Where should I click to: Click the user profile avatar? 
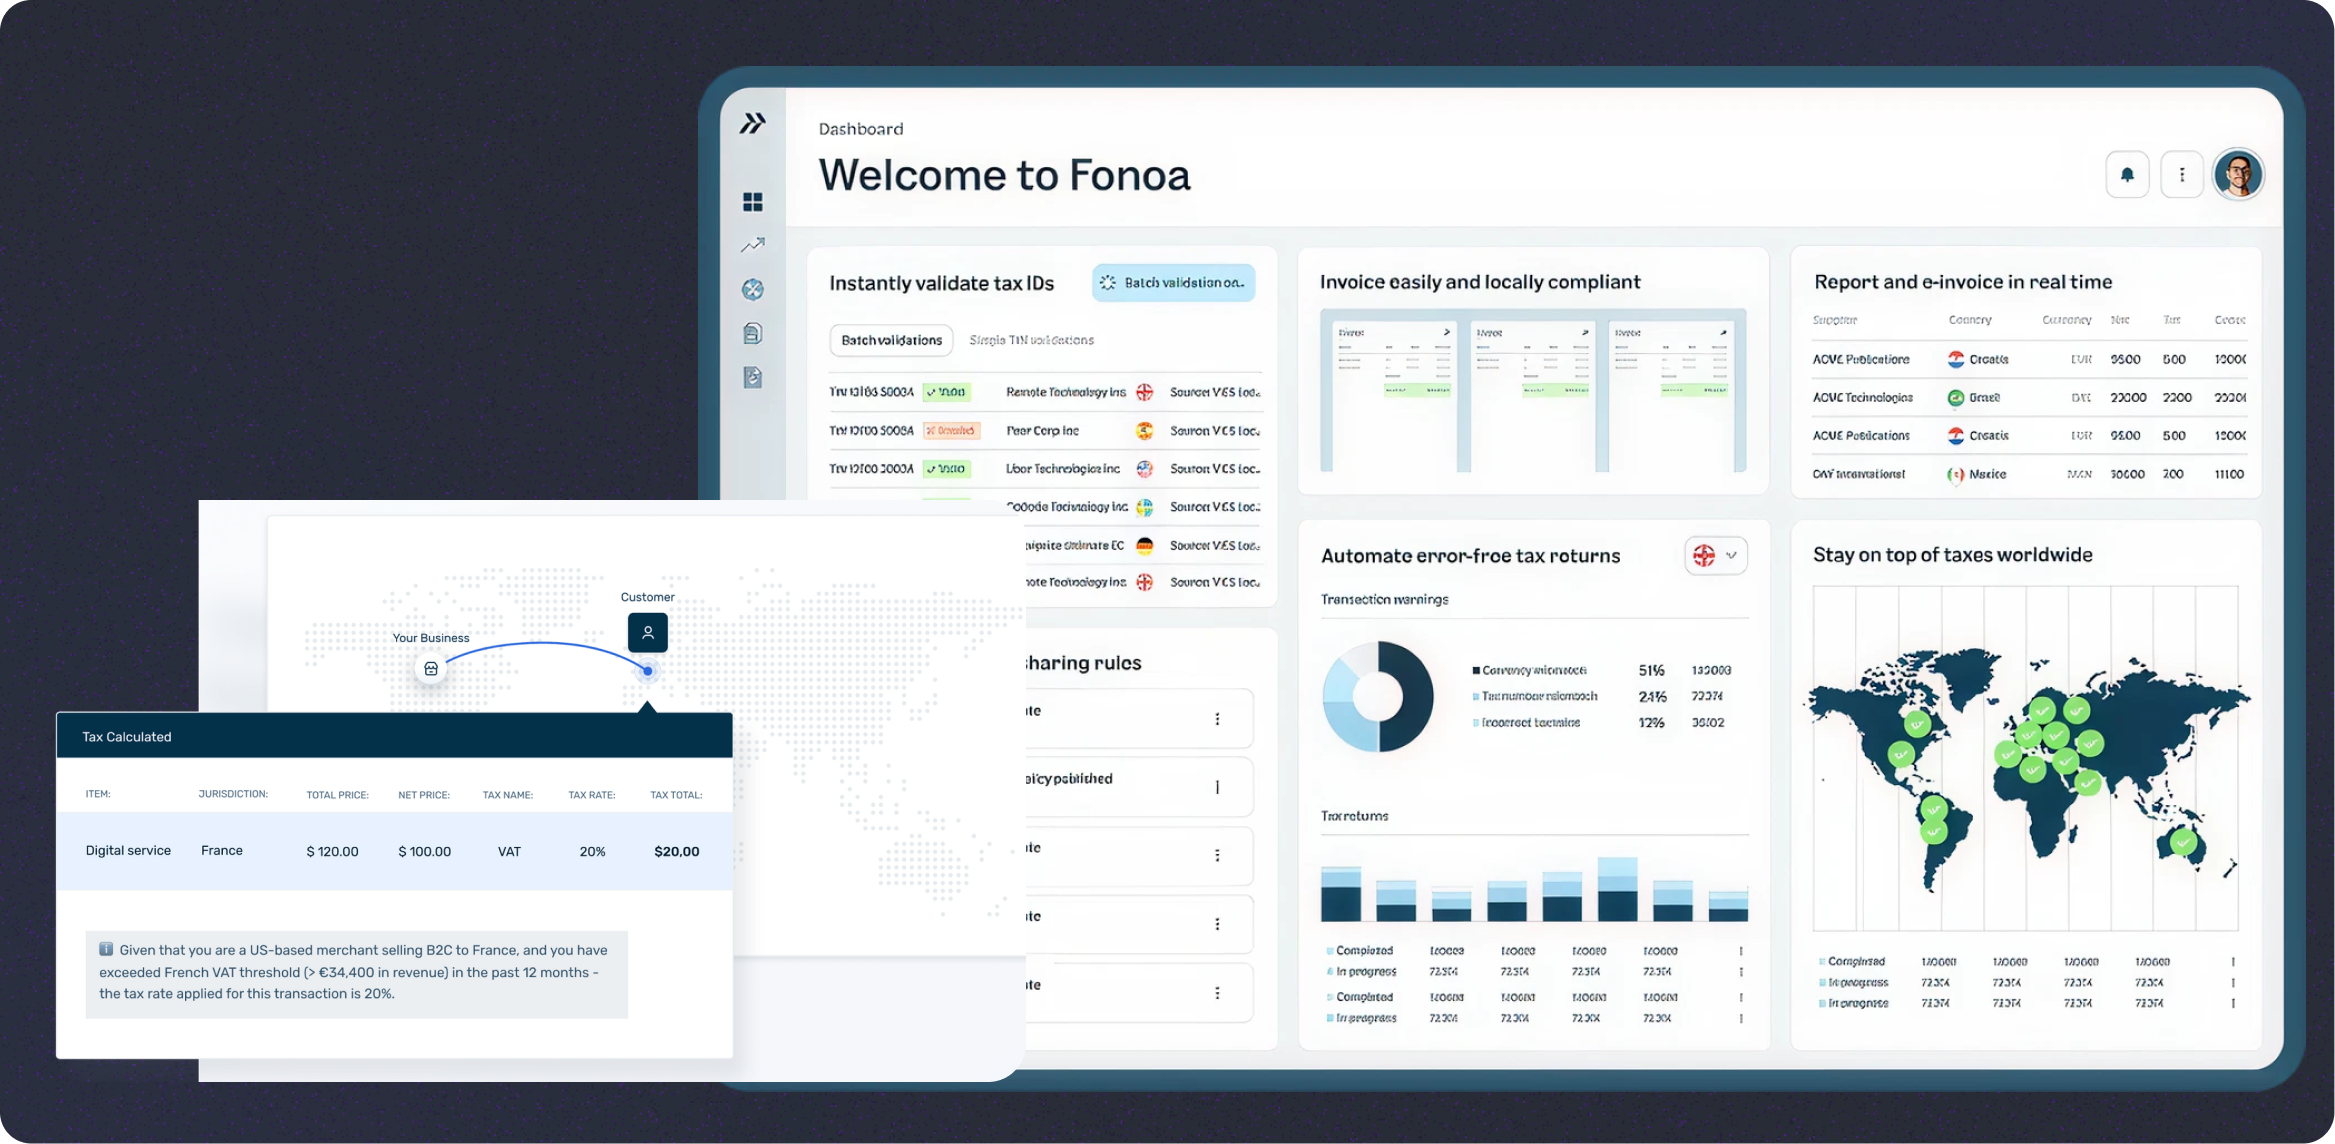(x=2238, y=174)
